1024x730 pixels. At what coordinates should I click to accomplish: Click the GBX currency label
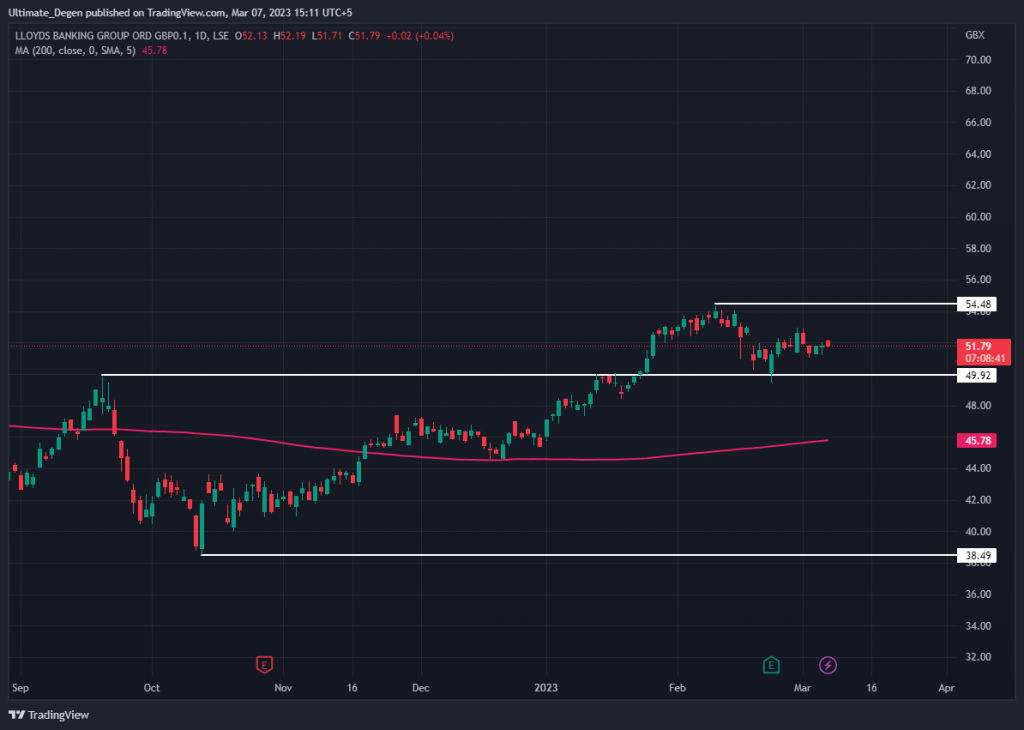click(974, 35)
